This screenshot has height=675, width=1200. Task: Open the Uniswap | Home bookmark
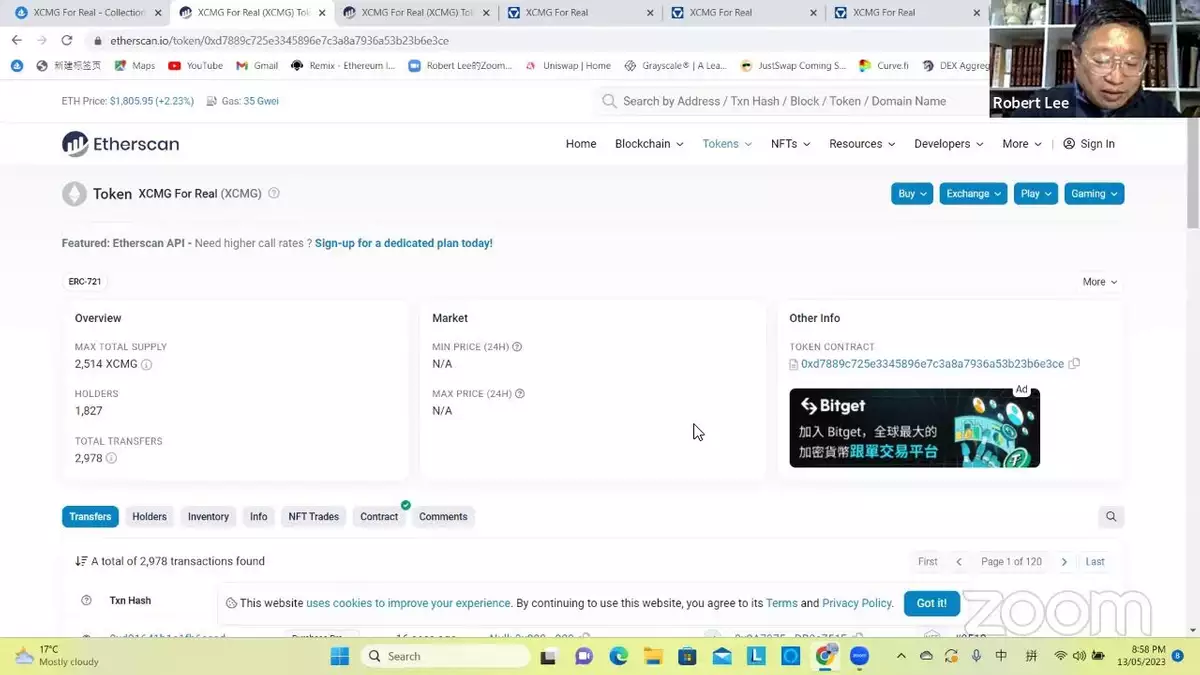click(567, 65)
